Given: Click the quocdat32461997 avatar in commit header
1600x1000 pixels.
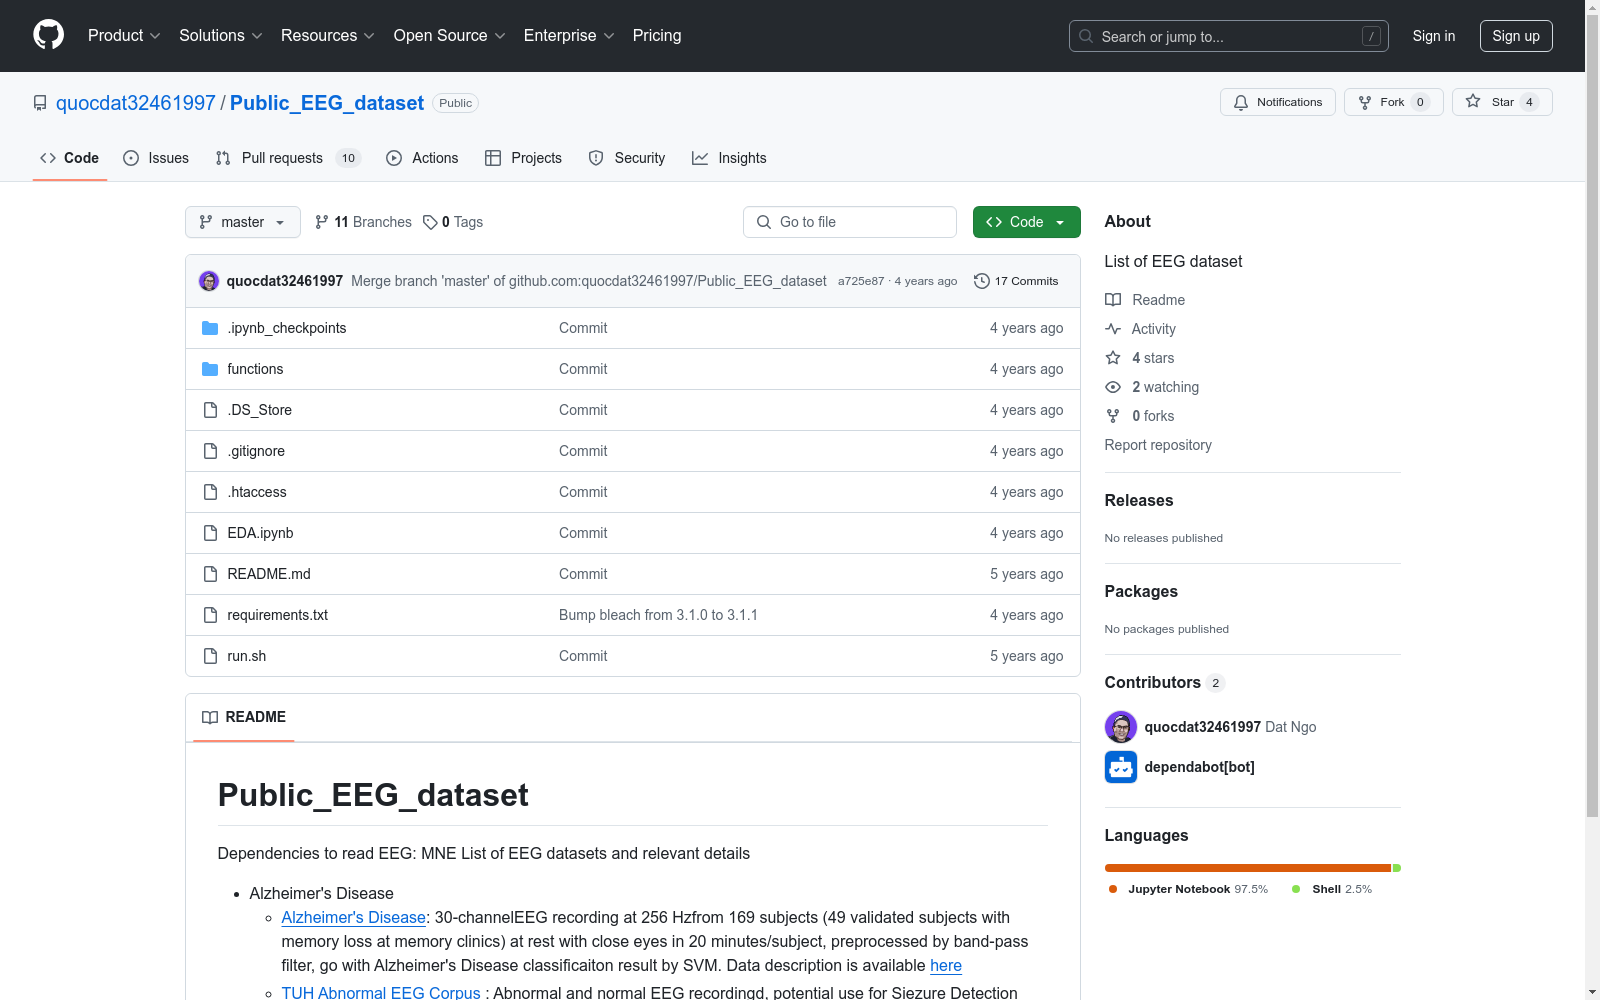Looking at the screenshot, I should click(x=209, y=281).
